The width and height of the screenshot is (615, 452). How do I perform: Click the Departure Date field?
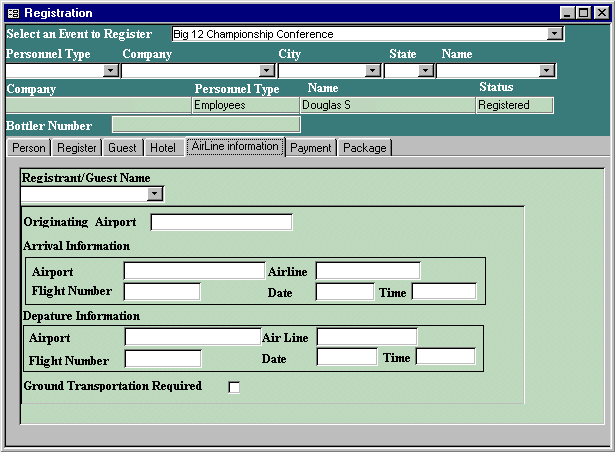pyautogui.click(x=347, y=357)
